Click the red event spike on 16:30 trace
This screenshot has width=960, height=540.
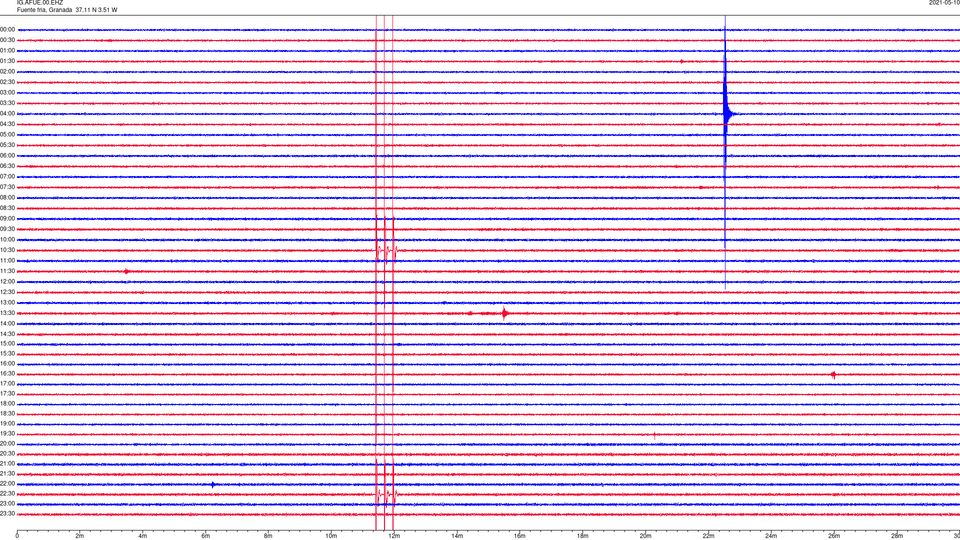[833, 374]
